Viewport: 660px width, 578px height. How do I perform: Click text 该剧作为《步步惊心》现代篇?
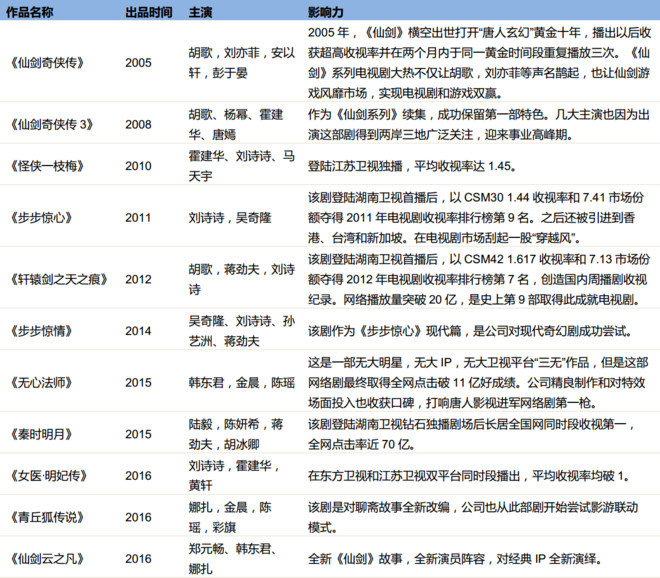[470, 331]
